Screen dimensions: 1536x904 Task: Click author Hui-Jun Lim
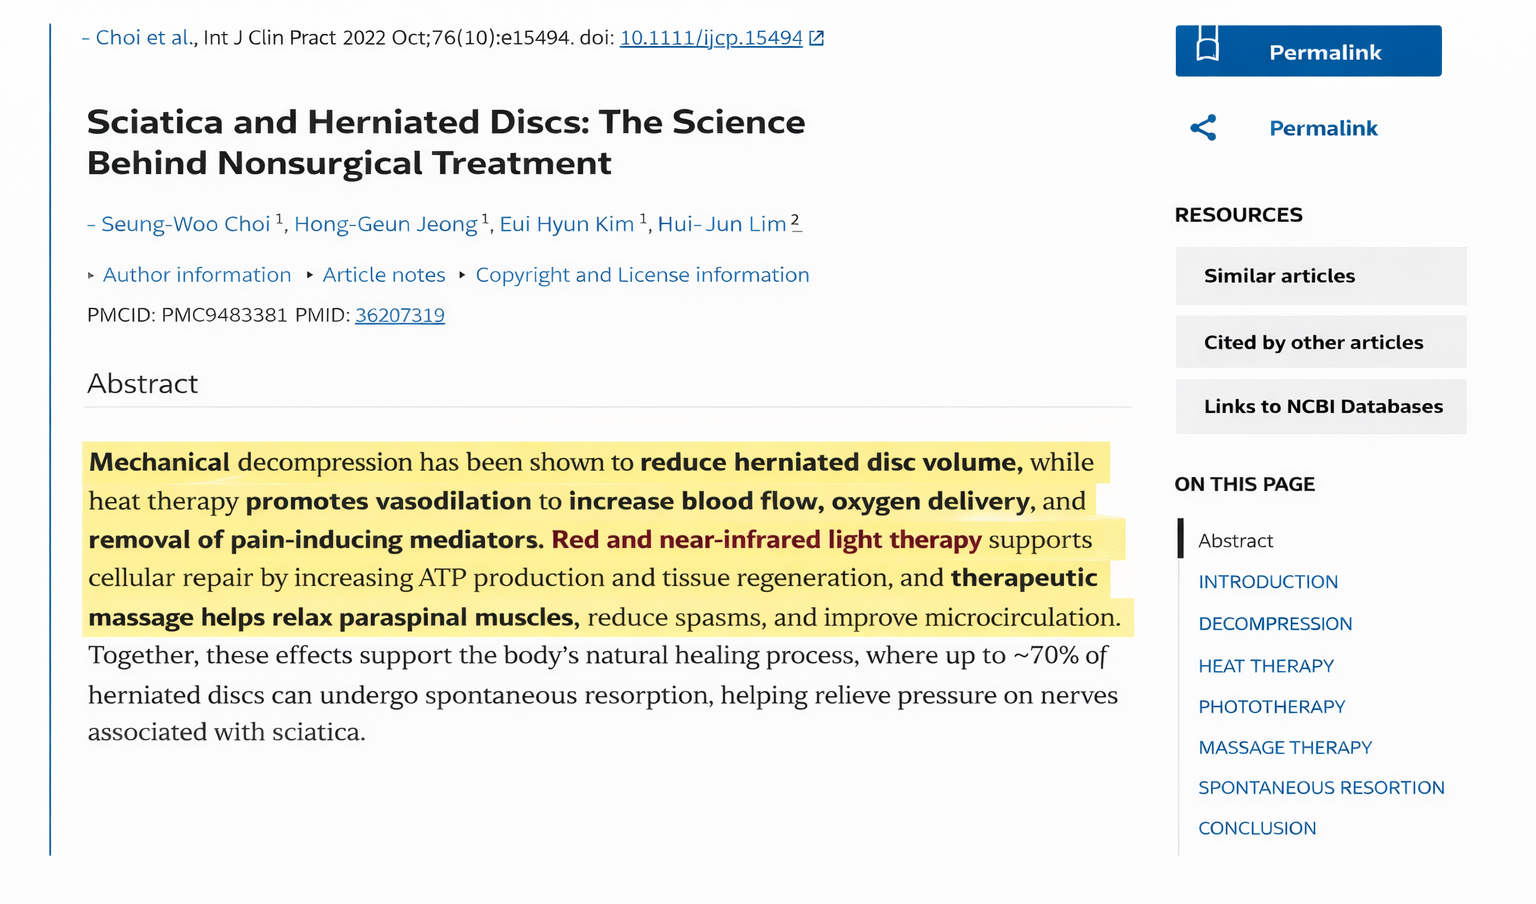(721, 224)
